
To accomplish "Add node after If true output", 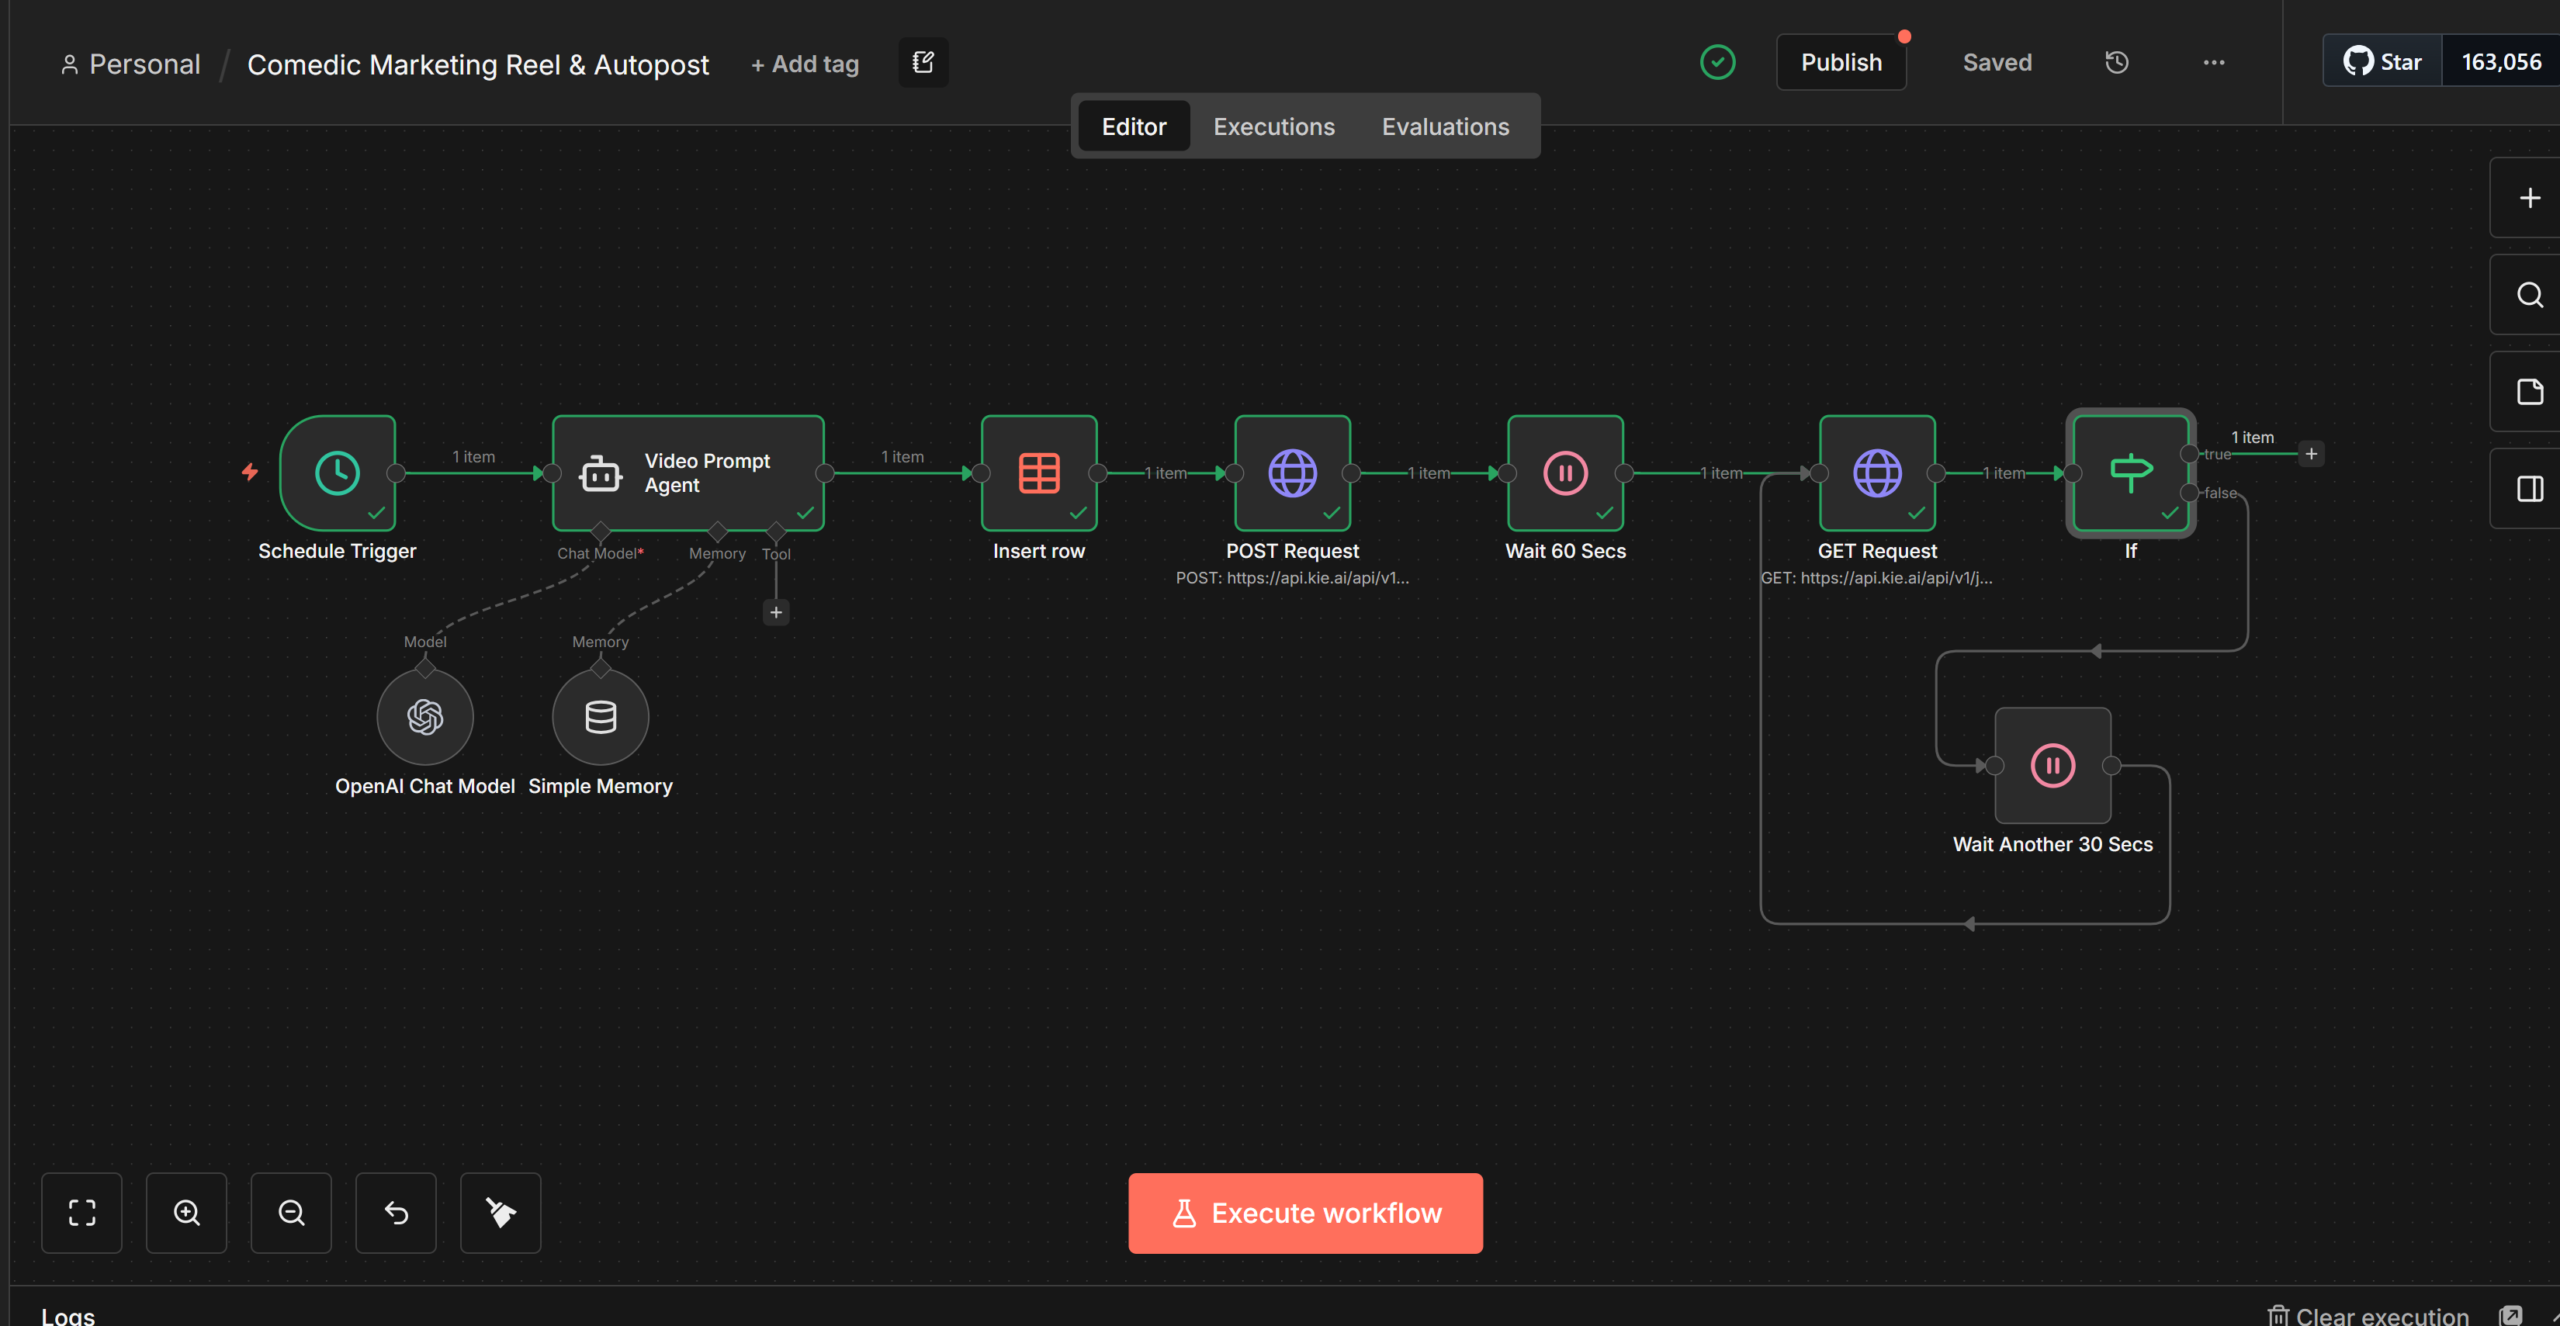I will coord(2311,454).
